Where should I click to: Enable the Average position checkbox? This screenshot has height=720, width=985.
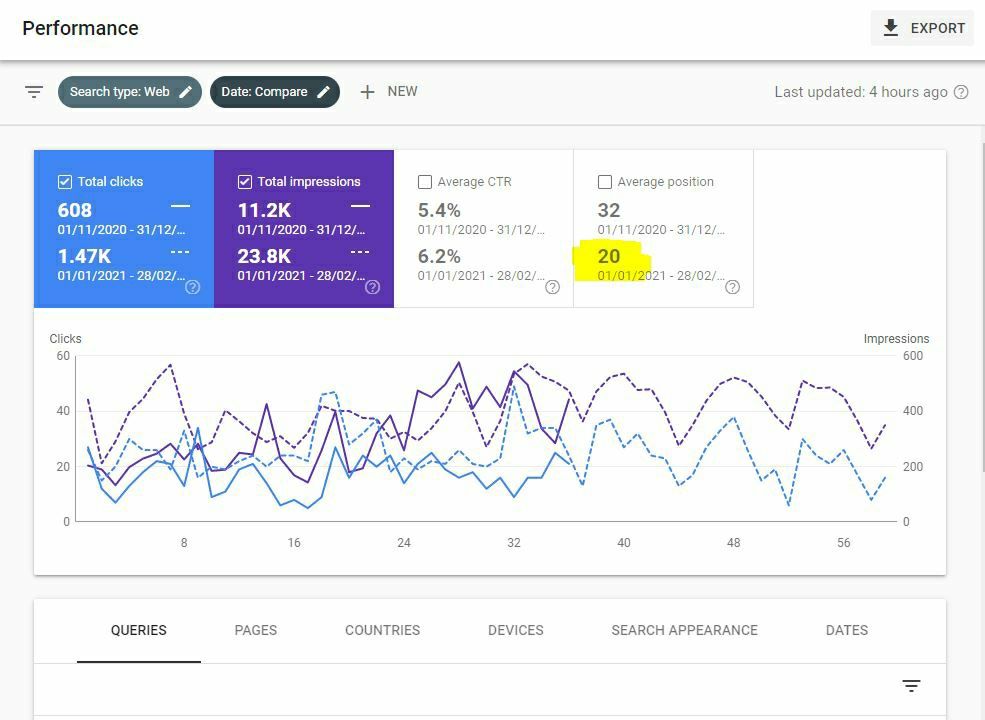(605, 182)
